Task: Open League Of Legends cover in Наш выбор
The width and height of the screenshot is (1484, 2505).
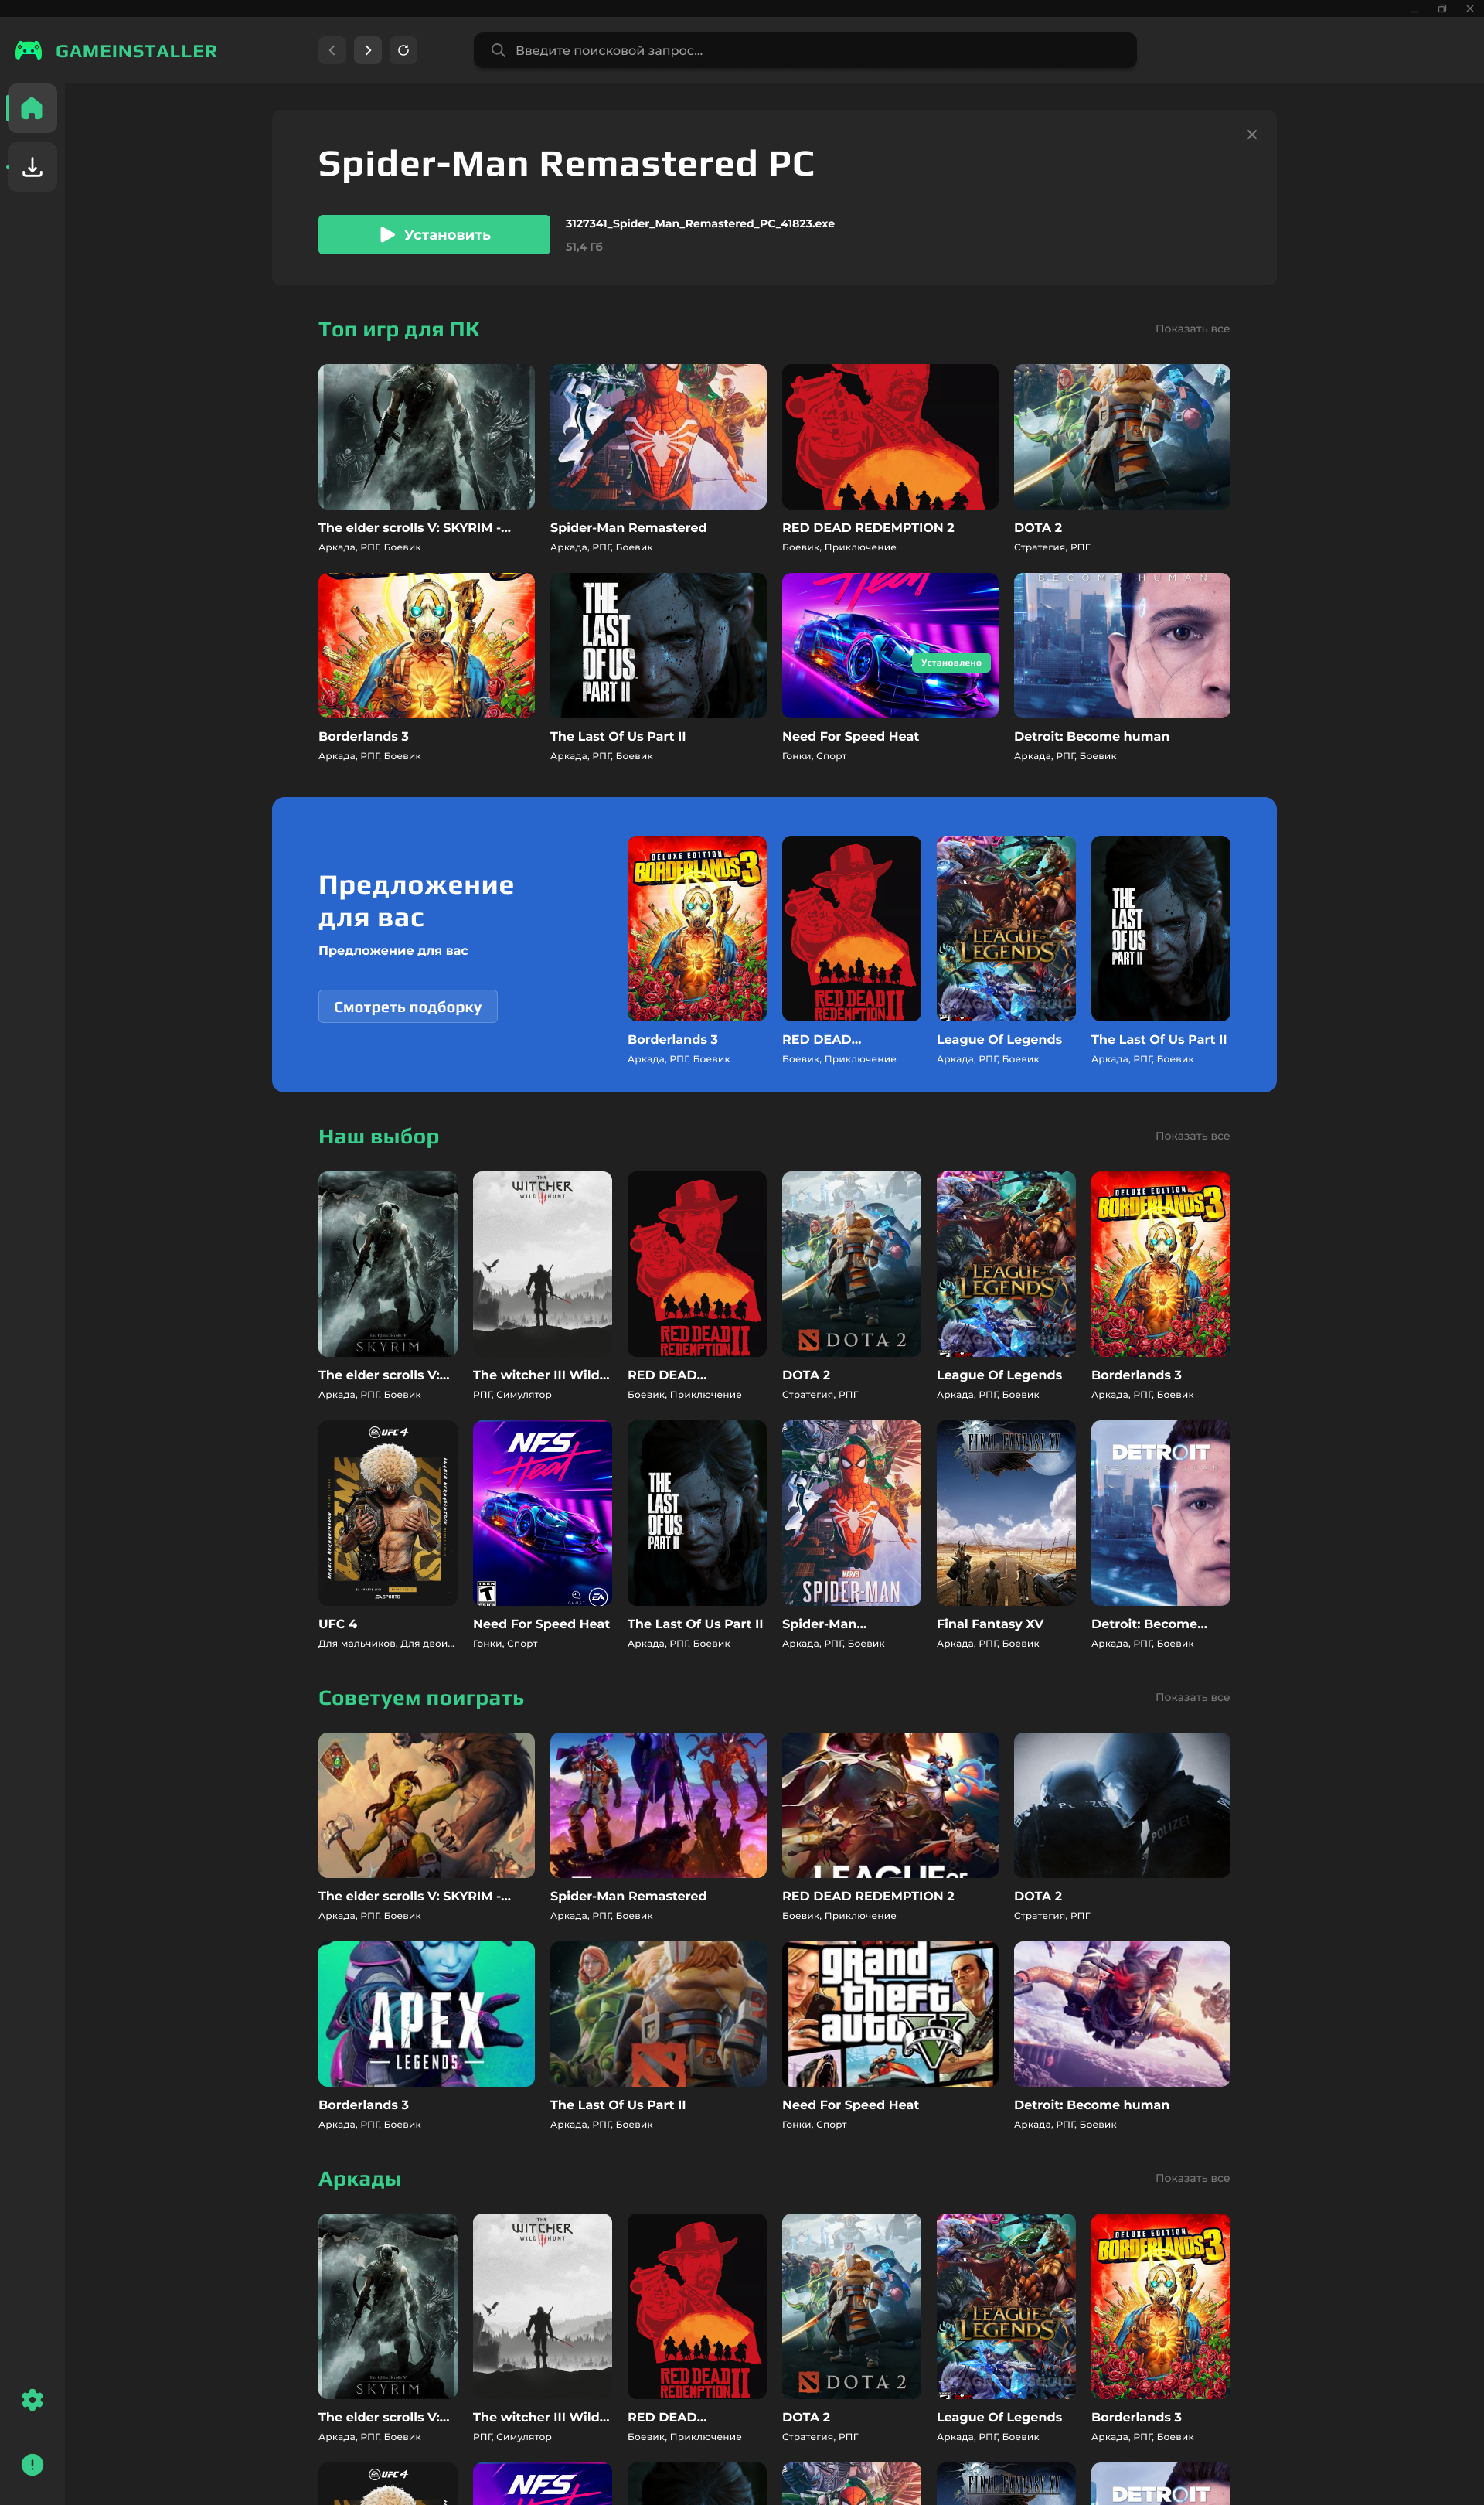Action: tap(1006, 1264)
